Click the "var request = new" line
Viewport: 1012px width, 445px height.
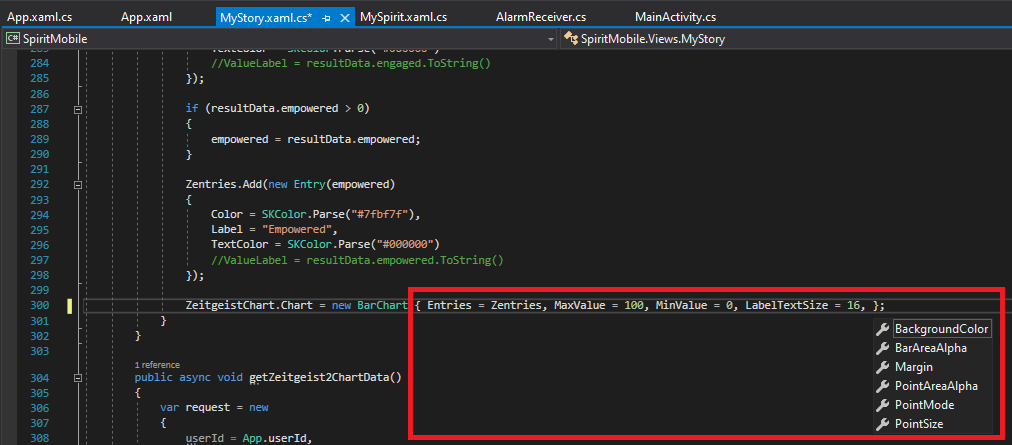point(214,408)
